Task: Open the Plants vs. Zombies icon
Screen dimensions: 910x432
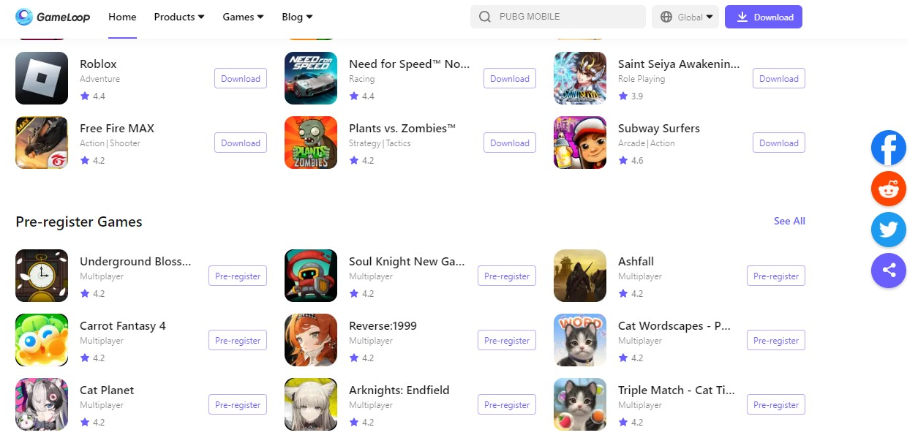Action: click(x=310, y=142)
